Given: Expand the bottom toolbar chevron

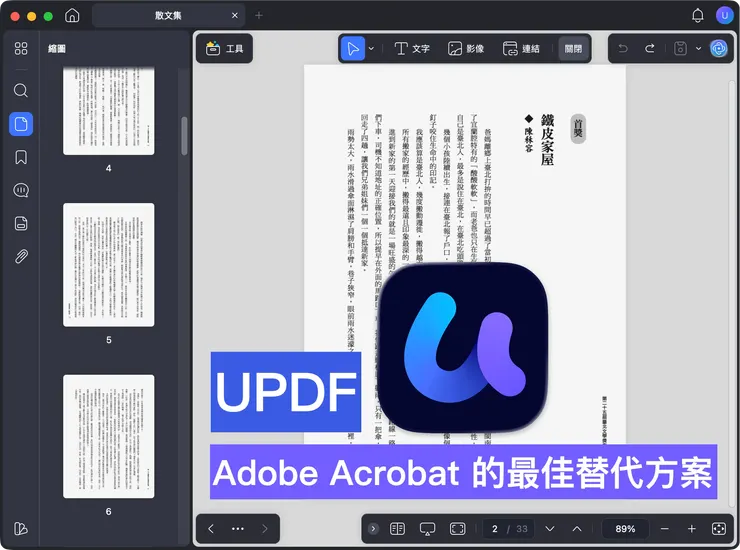Looking at the screenshot, I should click(x=373, y=529).
